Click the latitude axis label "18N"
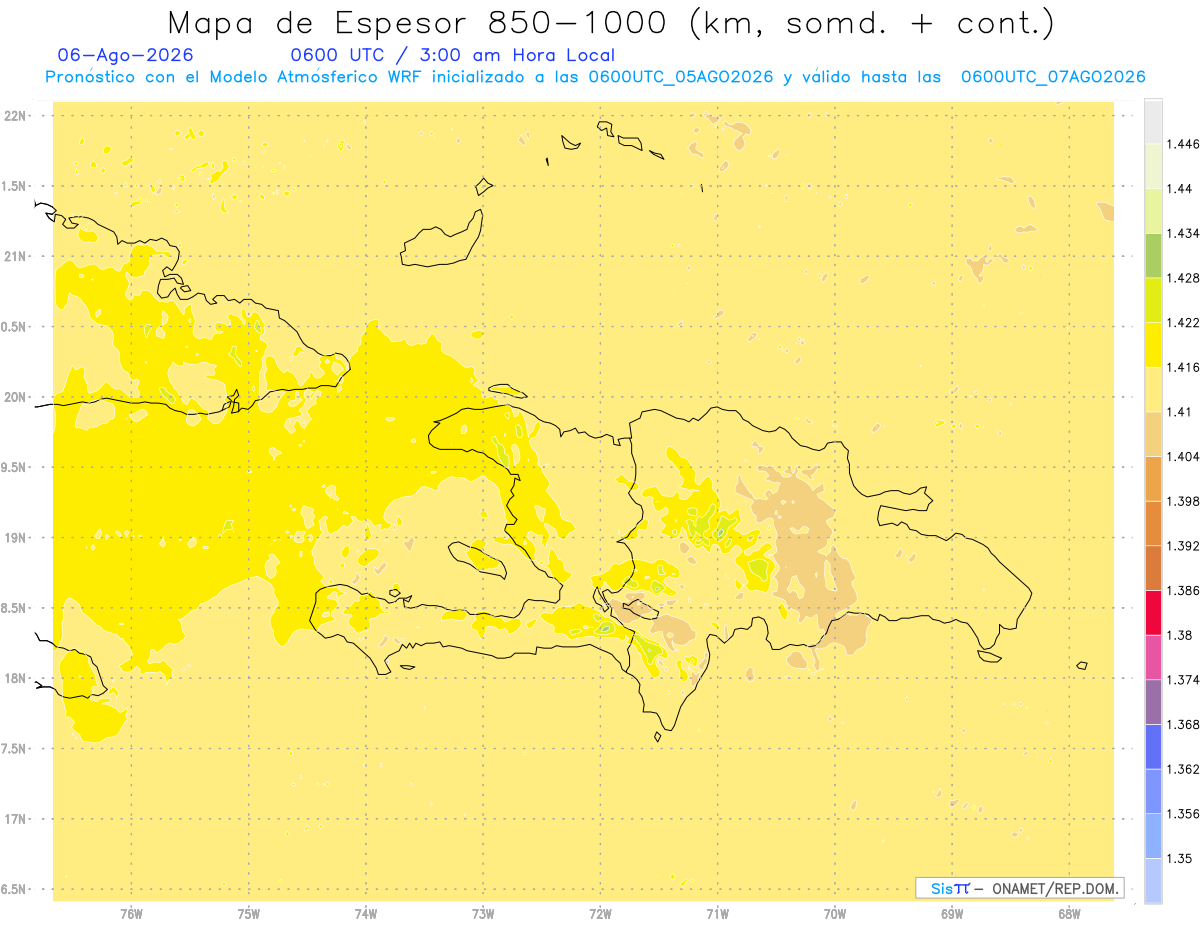The image size is (1200, 927). click(15, 679)
